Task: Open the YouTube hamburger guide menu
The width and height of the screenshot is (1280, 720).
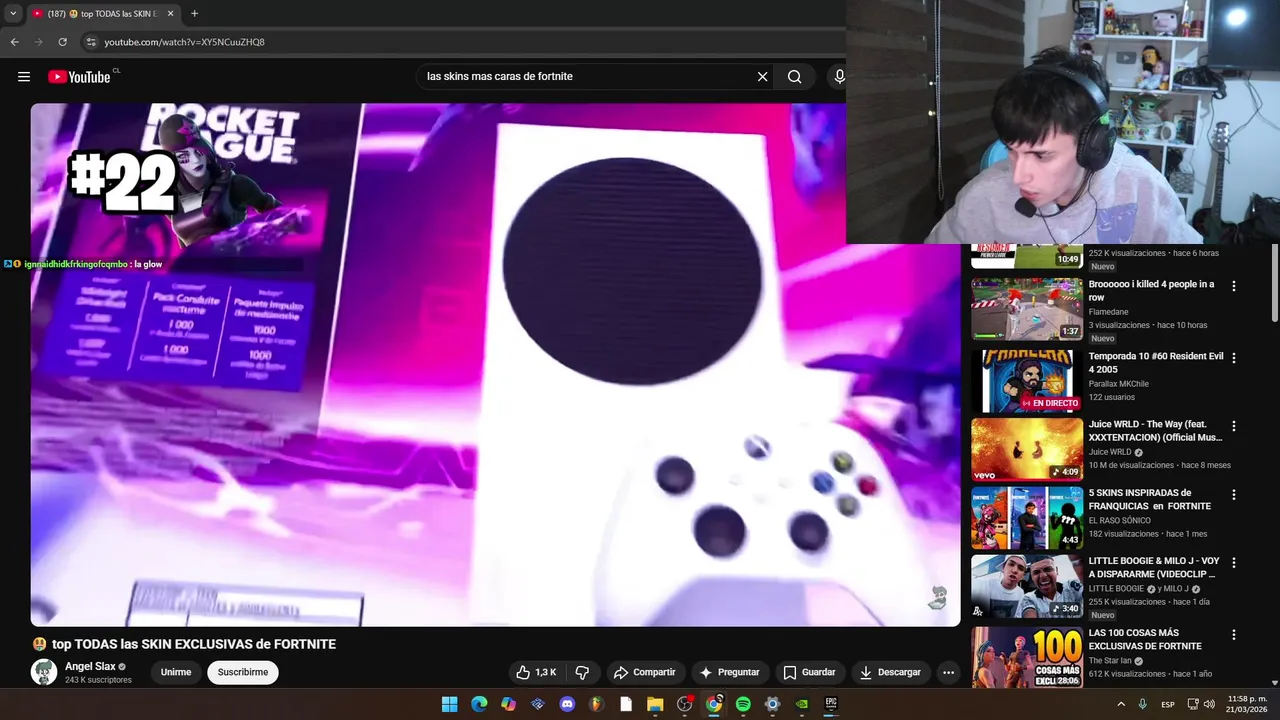Action: pyautogui.click(x=24, y=77)
